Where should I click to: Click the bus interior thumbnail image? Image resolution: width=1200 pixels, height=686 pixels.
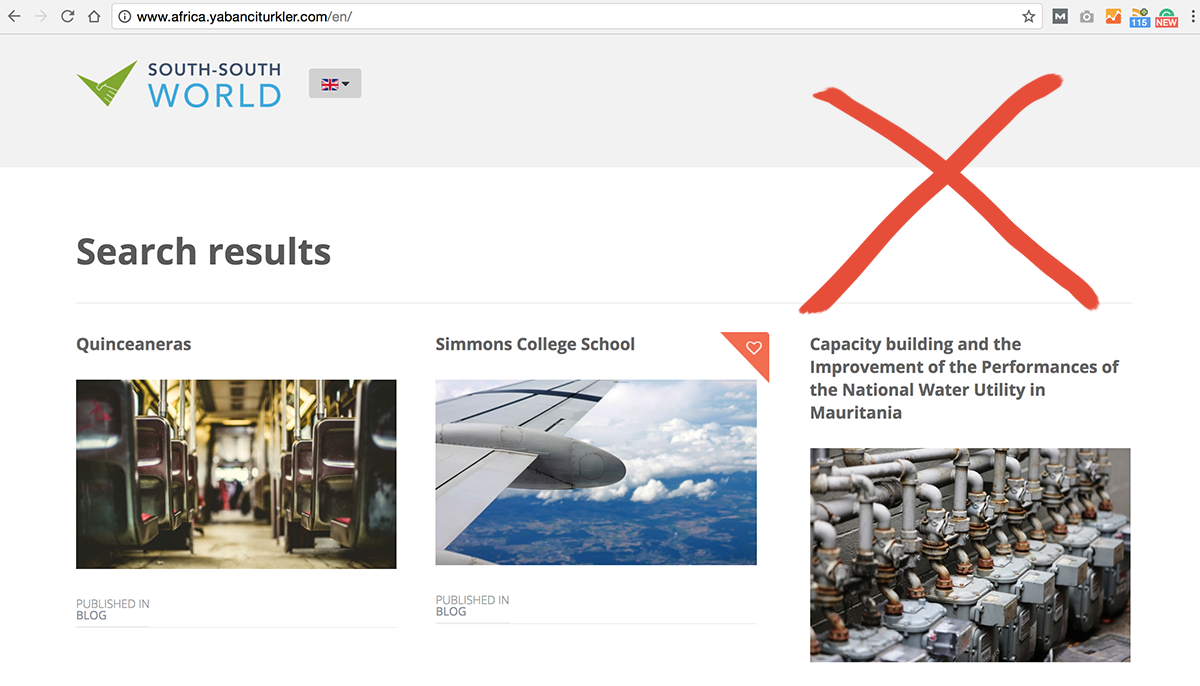pyautogui.click(x=236, y=474)
